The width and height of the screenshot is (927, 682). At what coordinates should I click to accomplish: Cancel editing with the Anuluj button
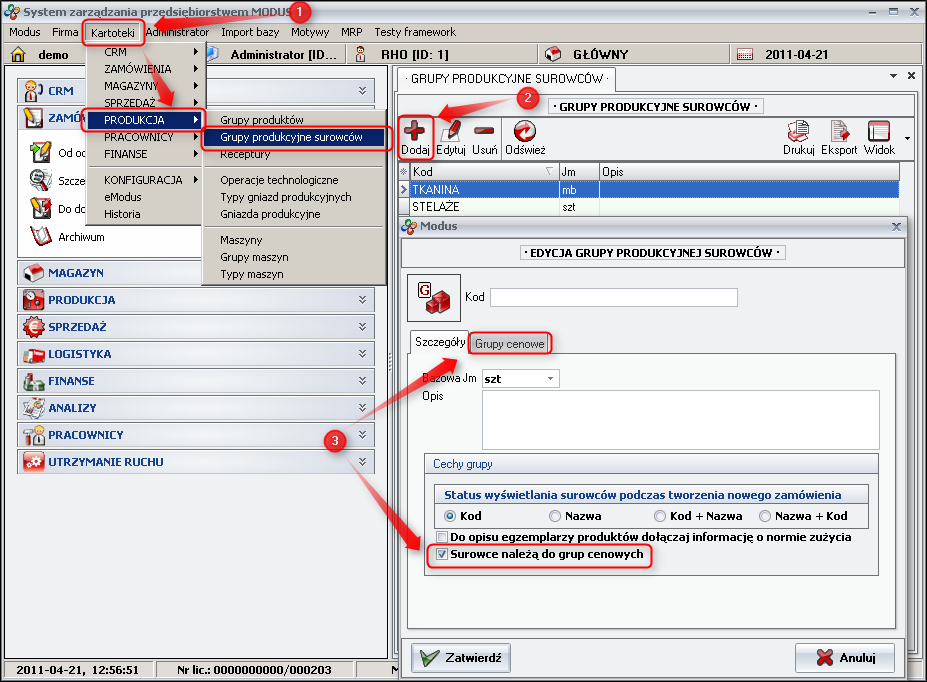click(x=844, y=657)
